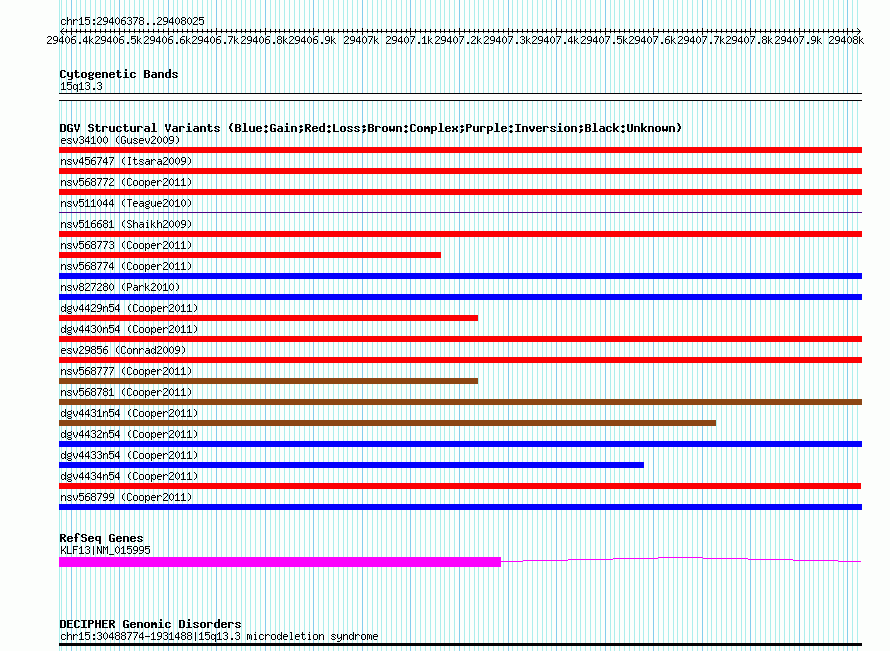Select the Cytogenetic Bands track heading
Screen dimensions: 890x651
(119, 74)
